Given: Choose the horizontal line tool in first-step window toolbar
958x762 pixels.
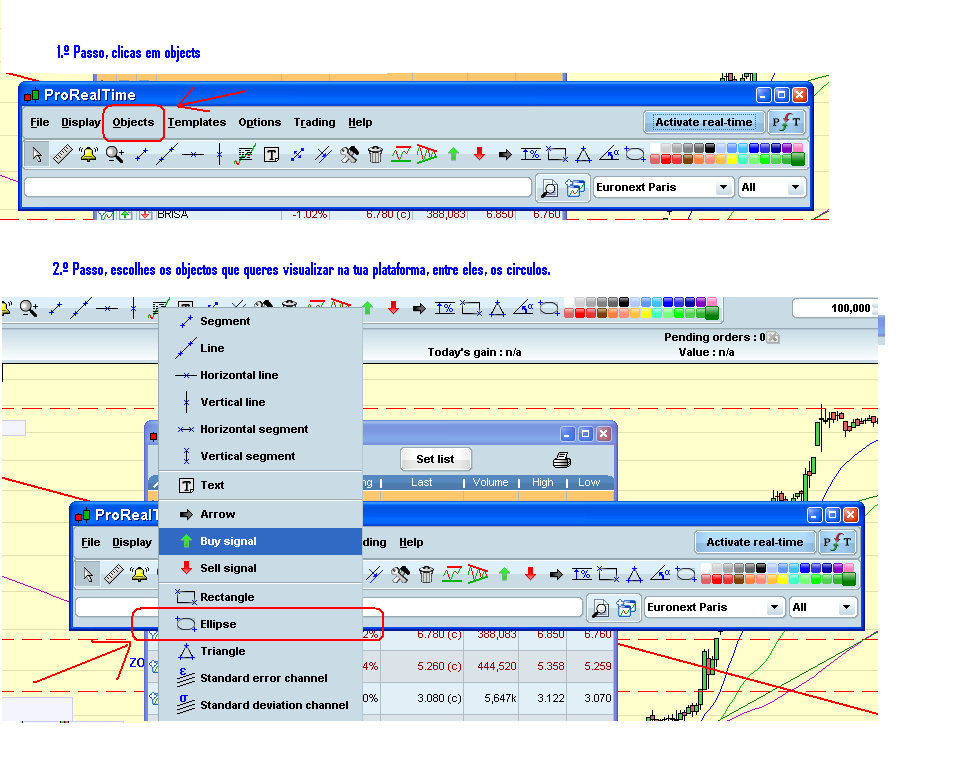Looking at the screenshot, I should tap(192, 155).
